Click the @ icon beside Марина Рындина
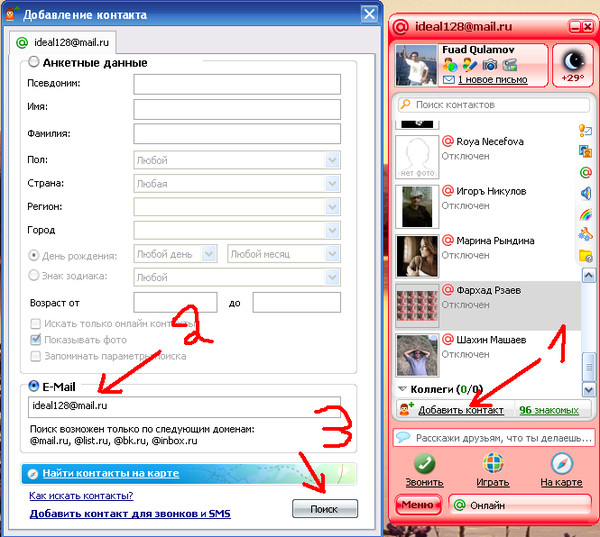600x537 pixels. click(448, 240)
